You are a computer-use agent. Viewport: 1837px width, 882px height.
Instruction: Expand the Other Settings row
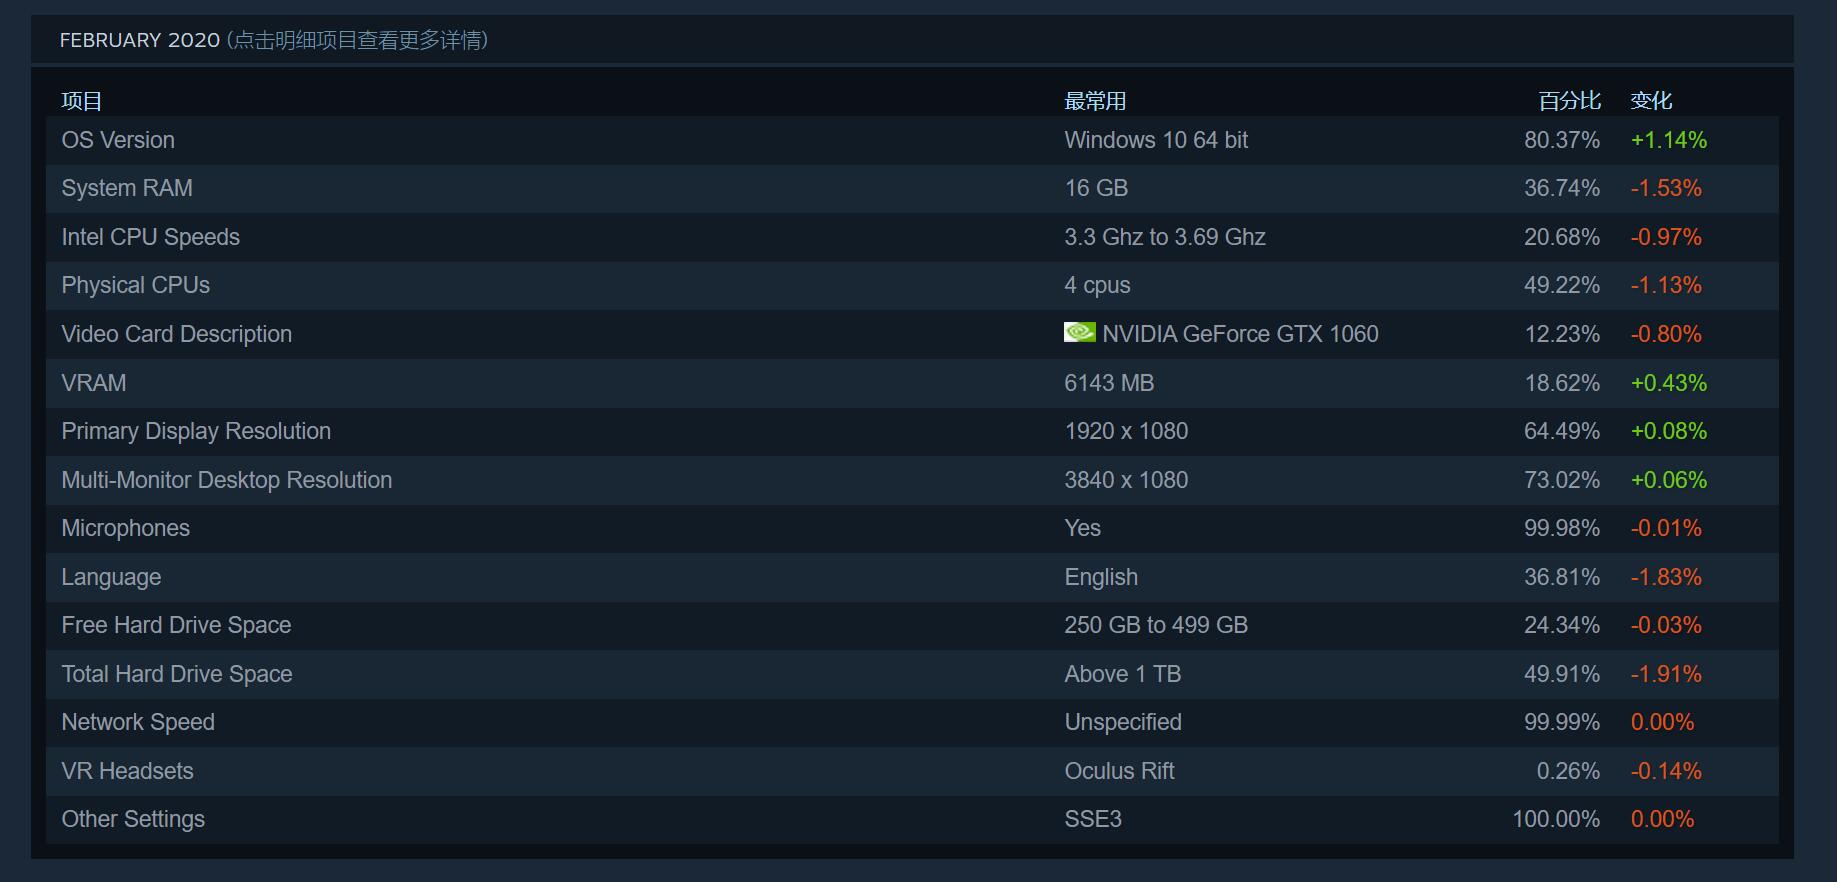click(x=133, y=819)
